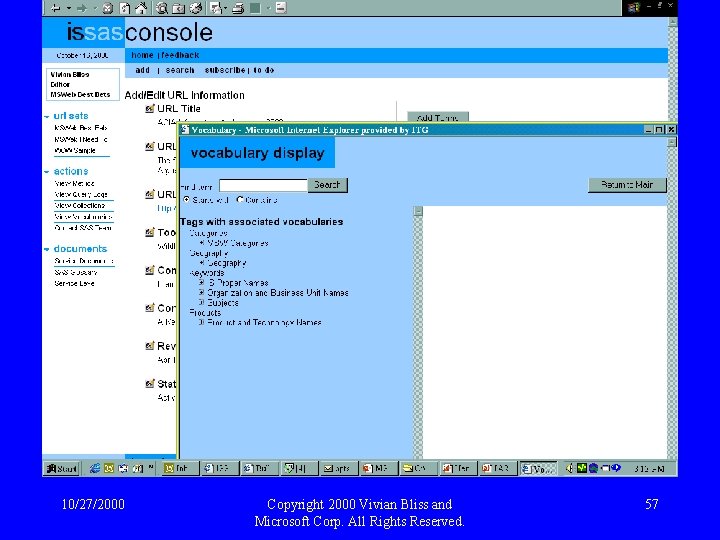720x540 pixels.
Task: Go to the Home page icon
Action: (x=142, y=8)
